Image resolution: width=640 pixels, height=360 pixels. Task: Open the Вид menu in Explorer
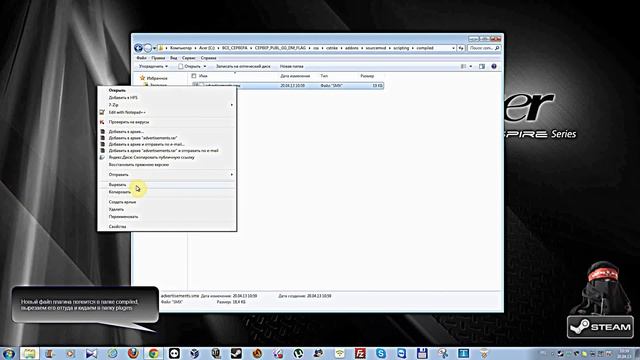pyautogui.click(x=173, y=58)
